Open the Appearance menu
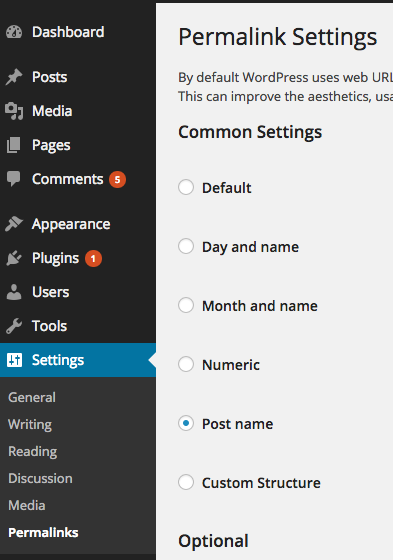 click(78, 224)
